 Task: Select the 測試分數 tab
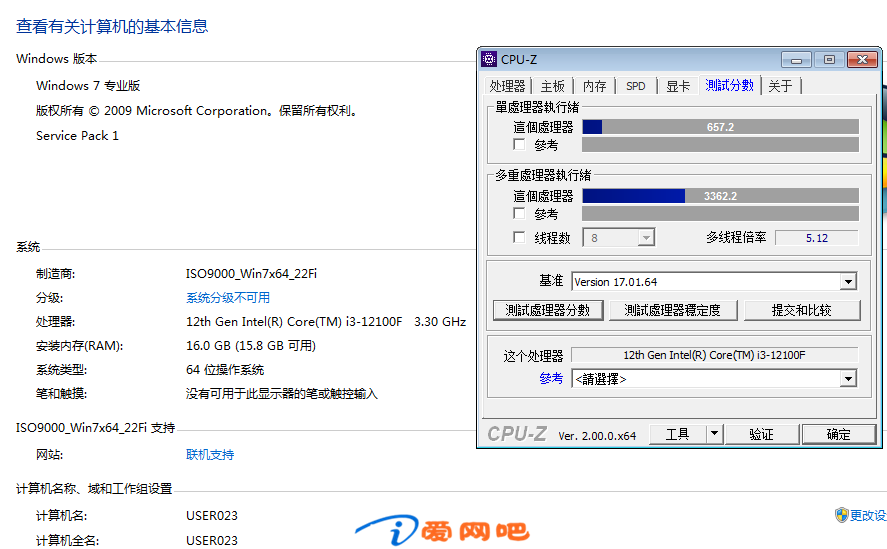730,85
